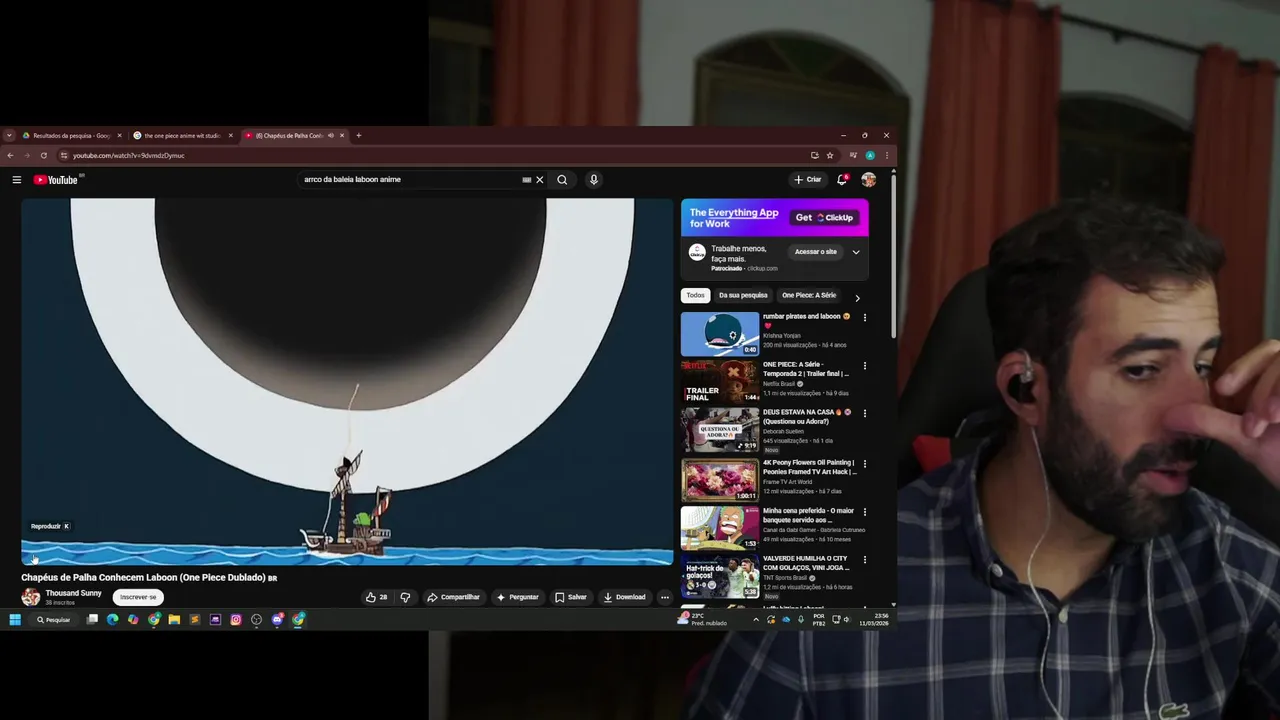Click Acessar o site ad button

point(816,252)
